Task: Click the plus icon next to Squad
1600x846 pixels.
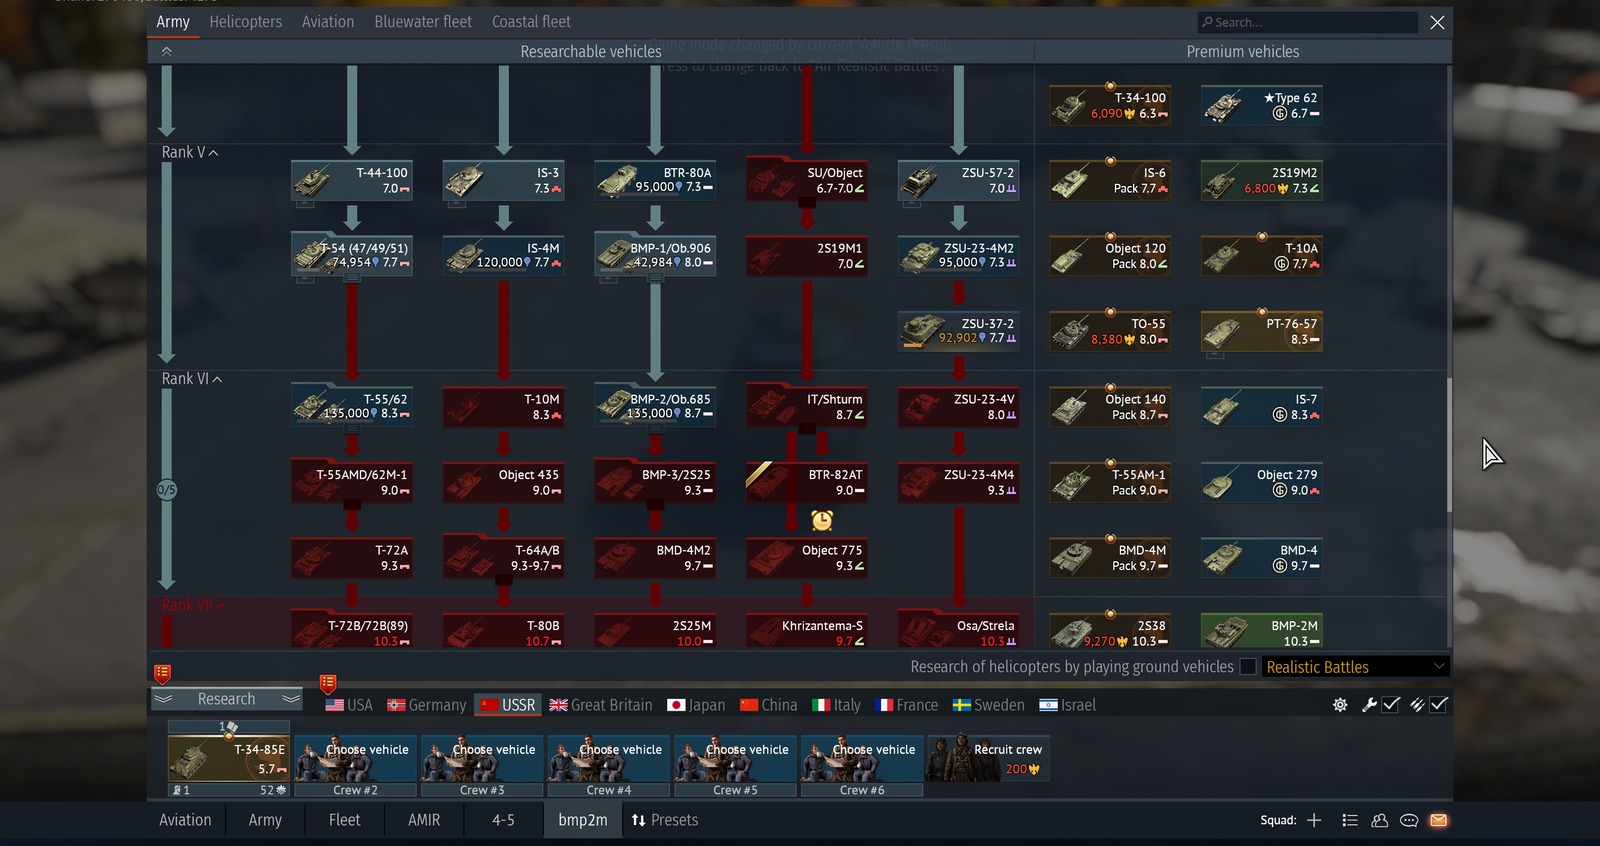Action: (x=1314, y=820)
